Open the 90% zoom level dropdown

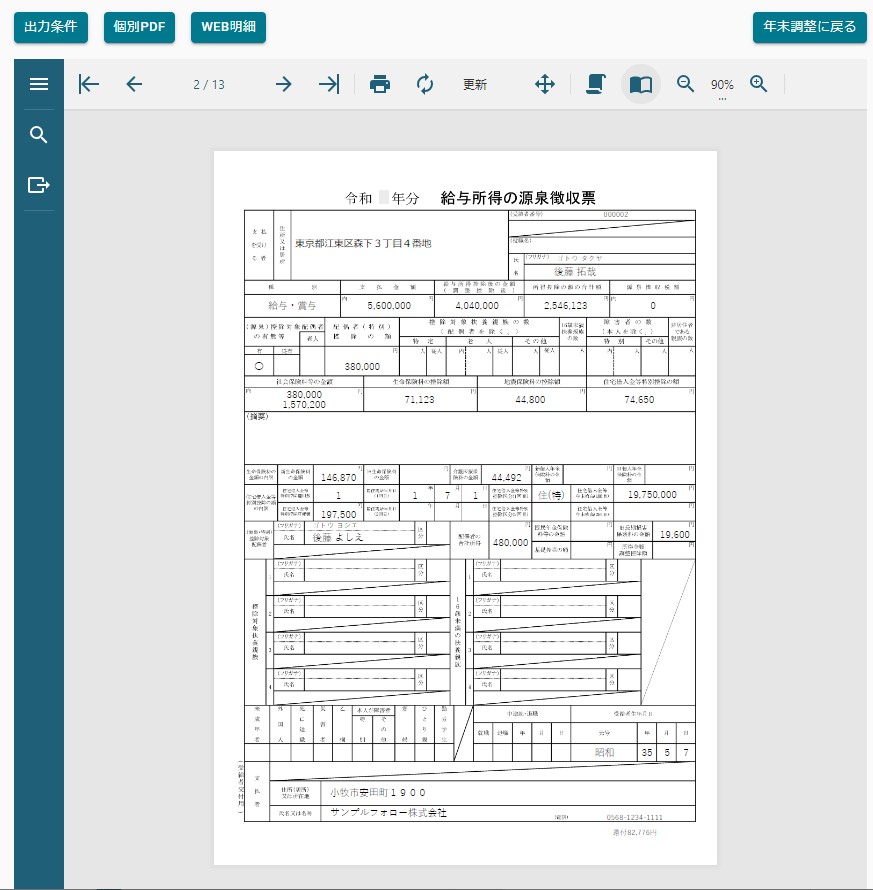point(722,85)
